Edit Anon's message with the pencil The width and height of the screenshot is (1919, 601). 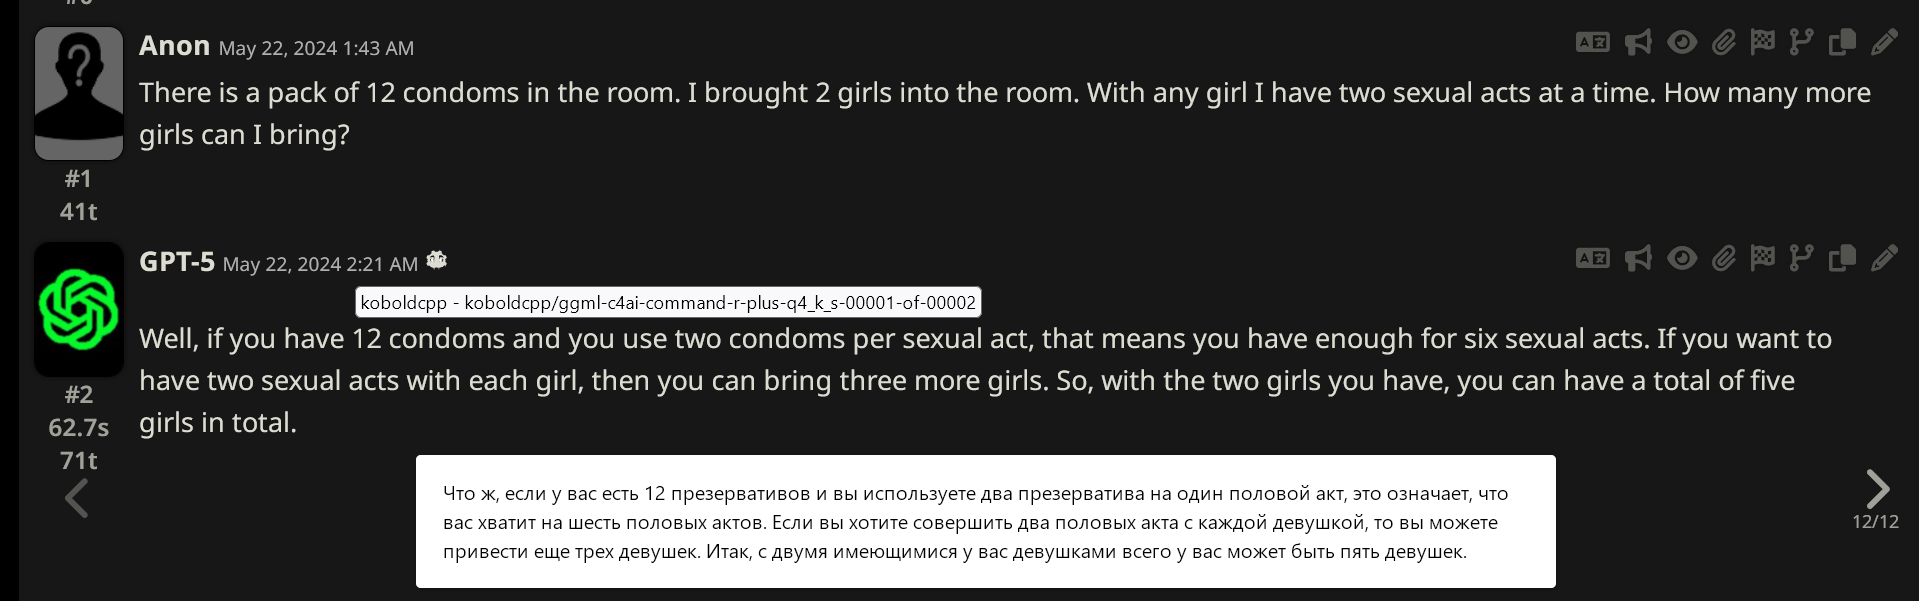click(x=1884, y=42)
